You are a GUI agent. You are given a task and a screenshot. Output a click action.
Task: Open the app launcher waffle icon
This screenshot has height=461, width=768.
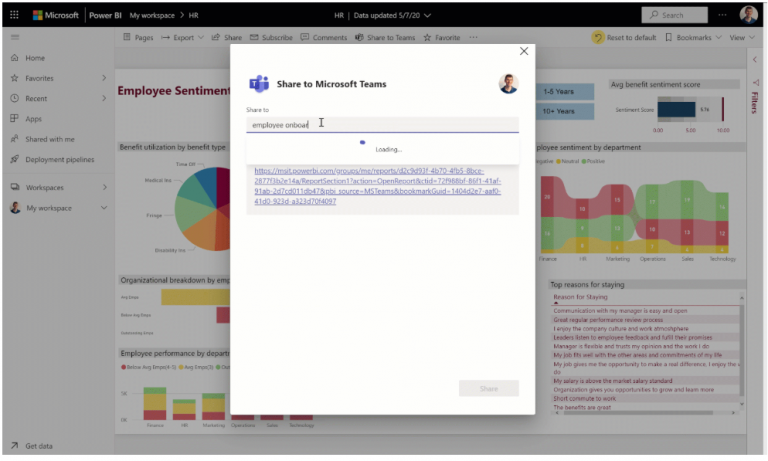14,15
